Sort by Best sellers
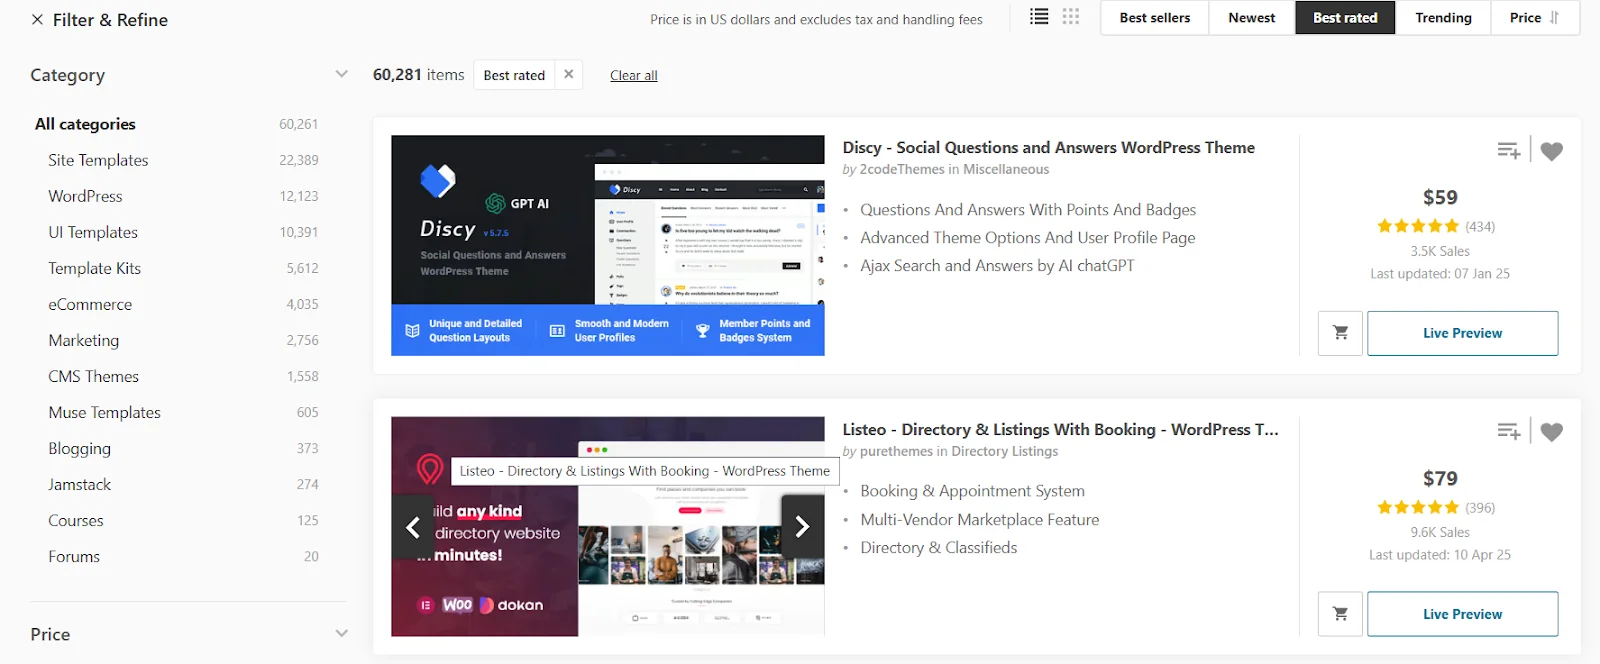This screenshot has height=664, width=1600. 1155,18
